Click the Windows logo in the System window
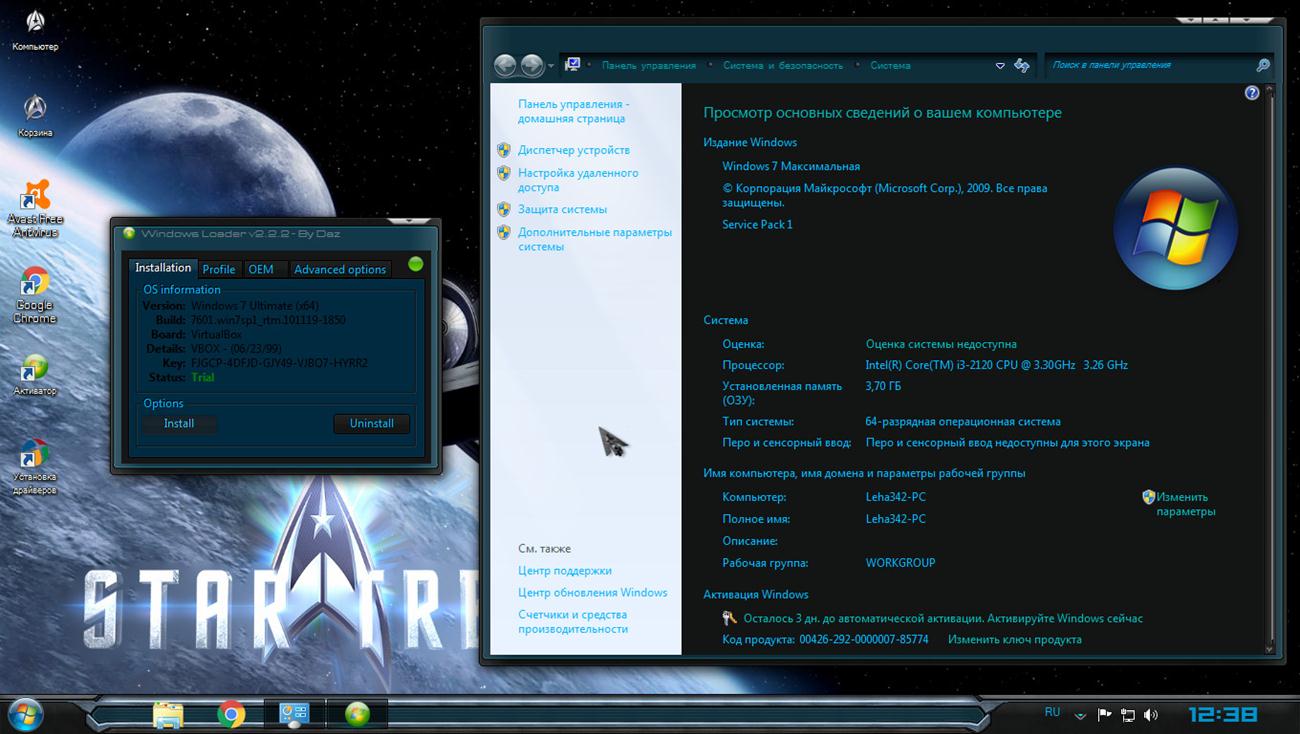 1176,227
